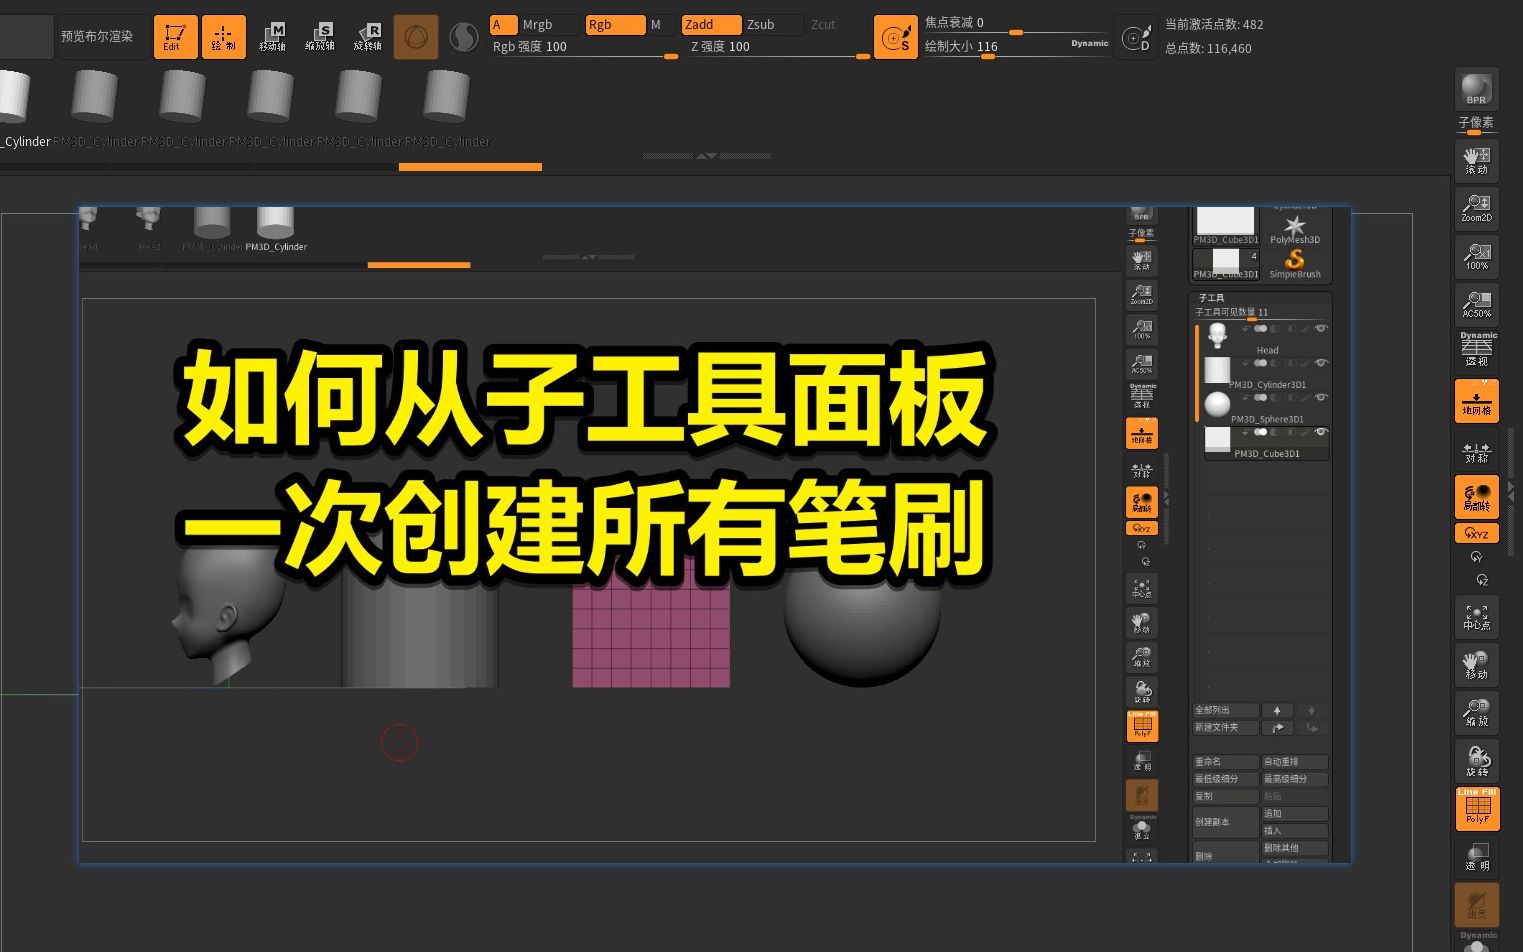Toggle the 3D gizmo circle-triangle icon

[416, 37]
